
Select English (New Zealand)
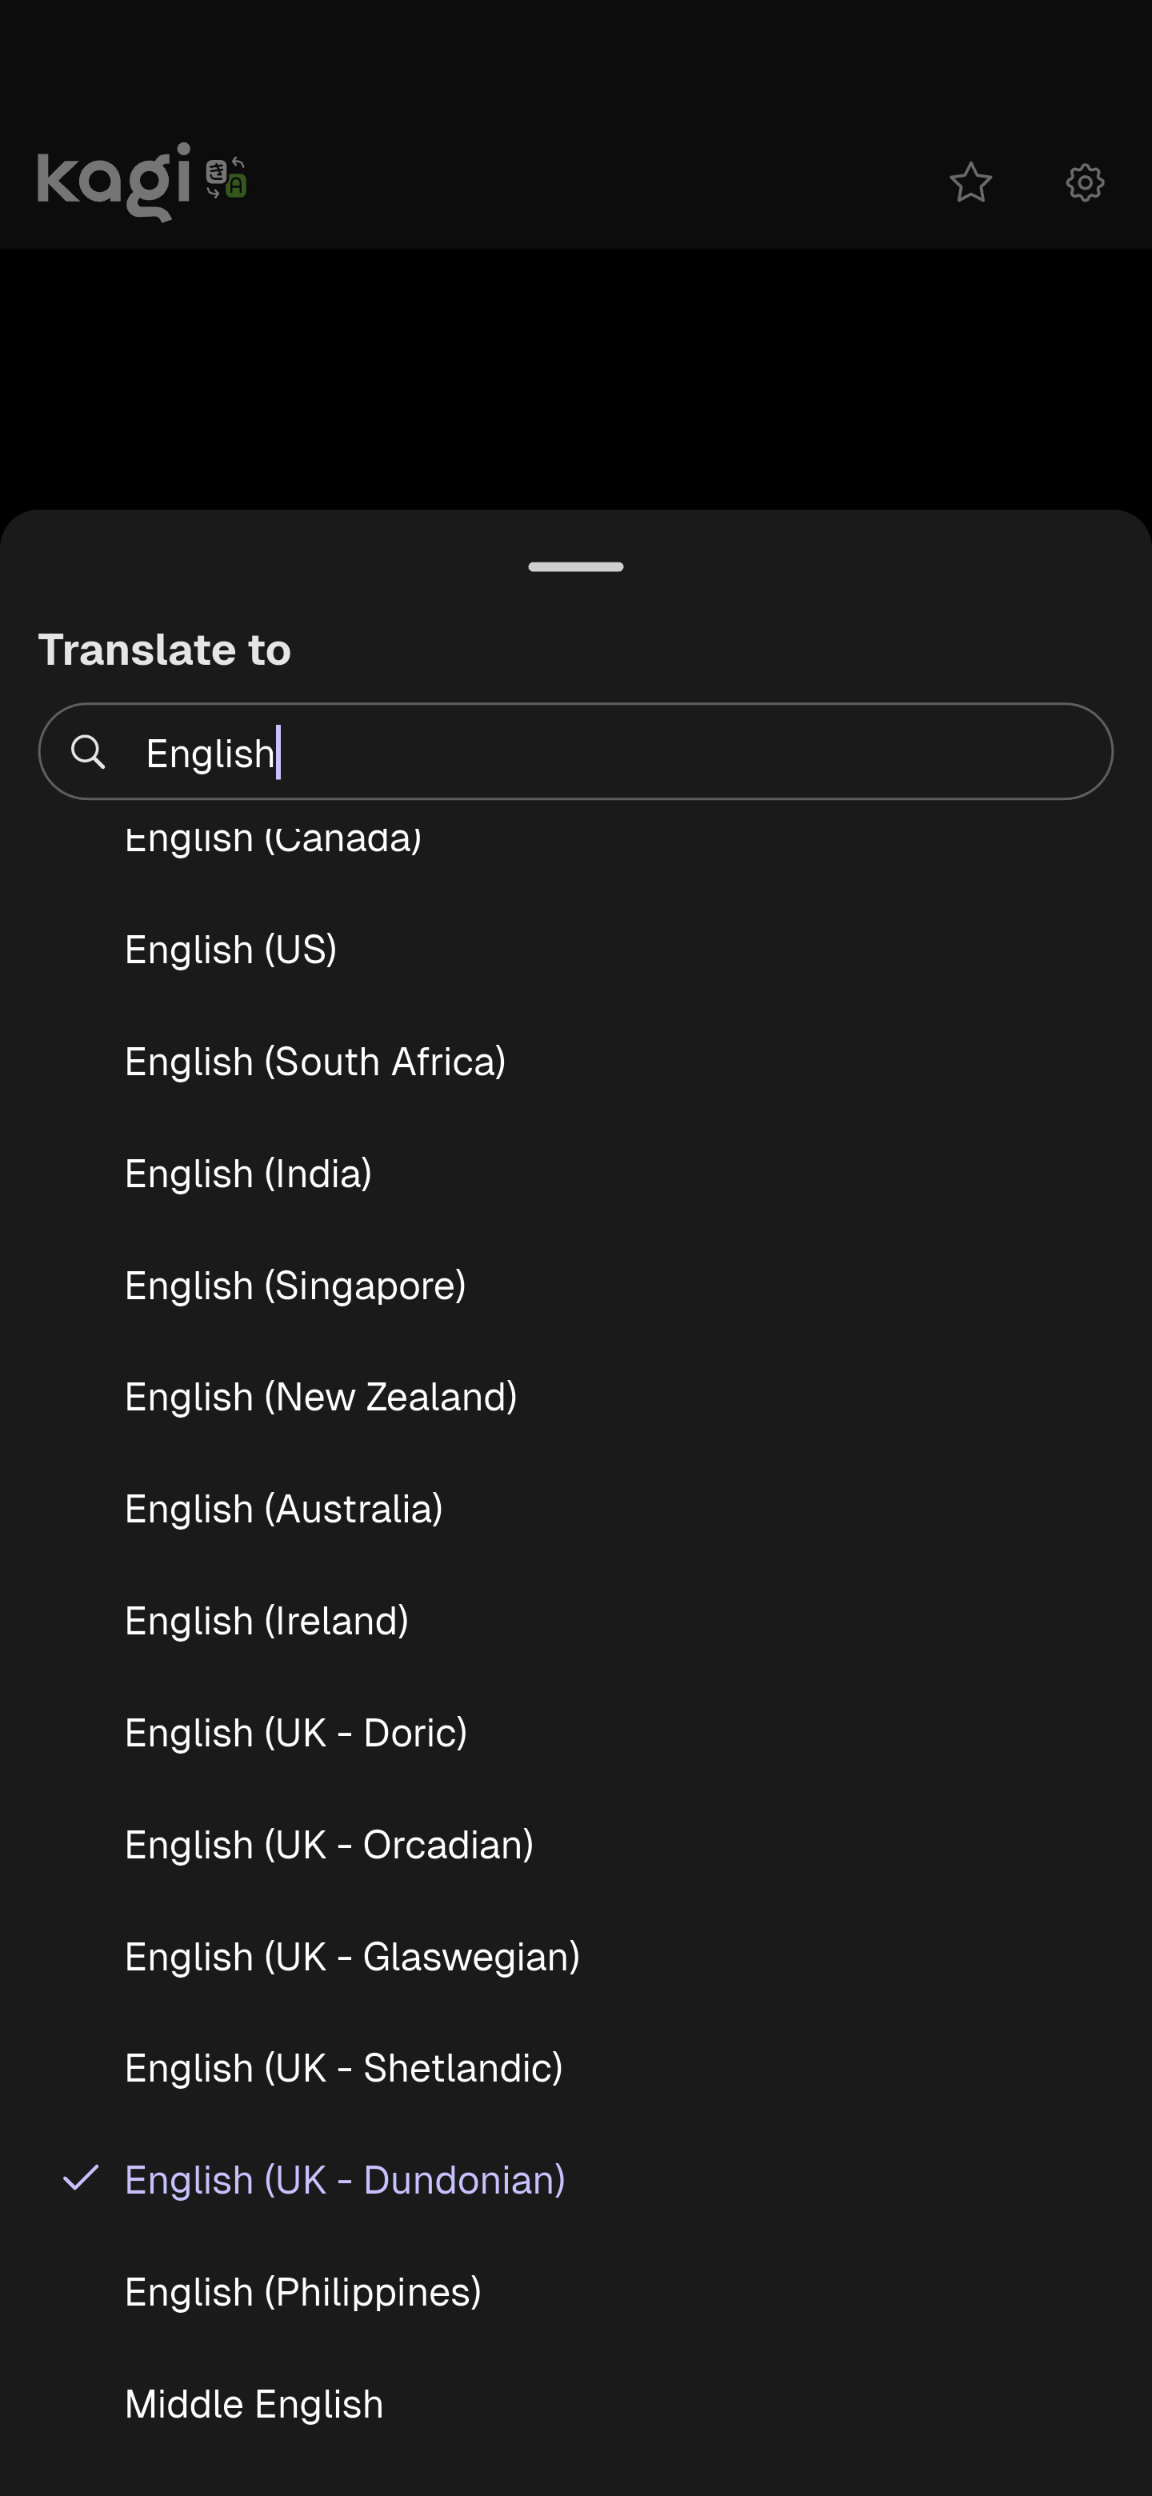point(320,1396)
